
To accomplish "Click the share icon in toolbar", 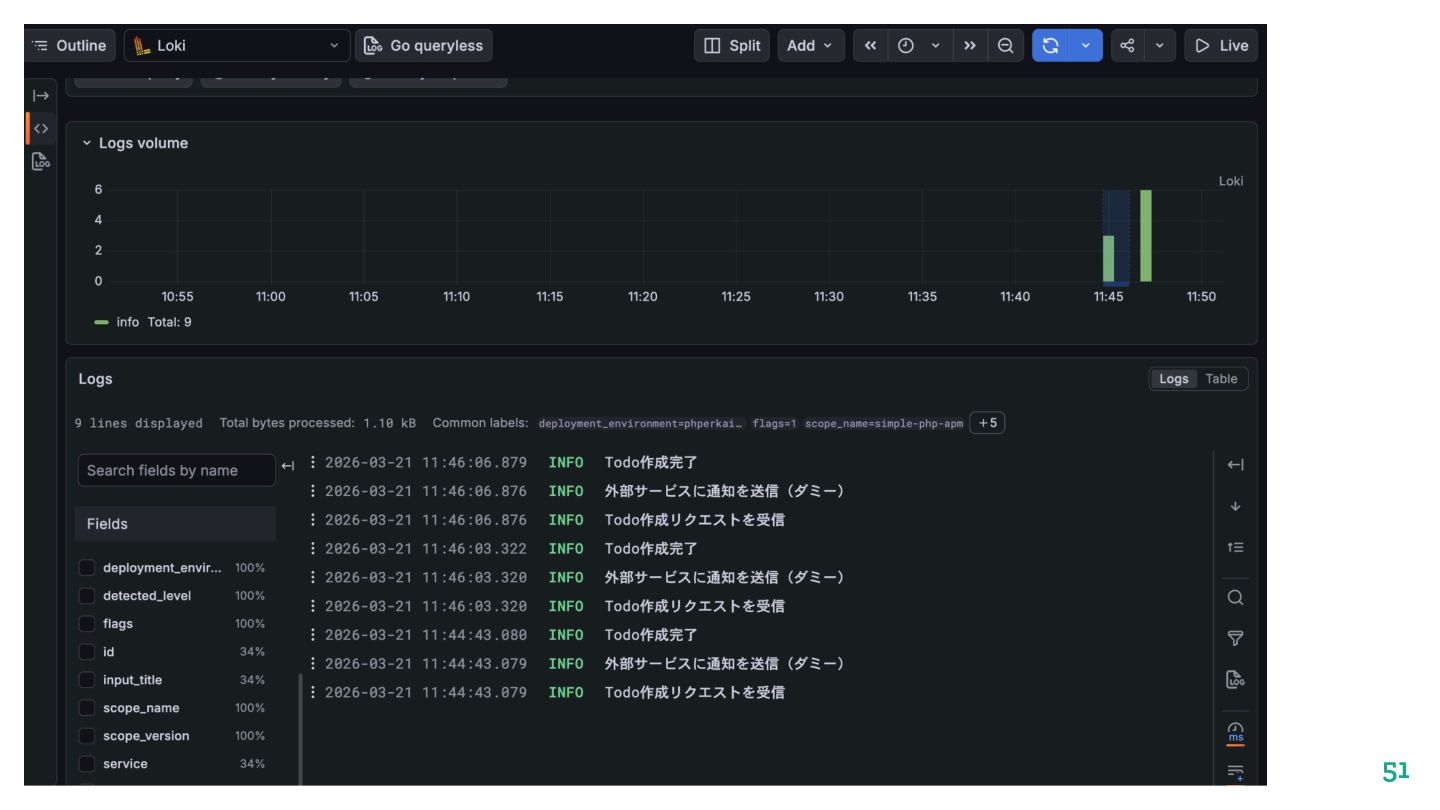I will pyautogui.click(x=1127, y=46).
